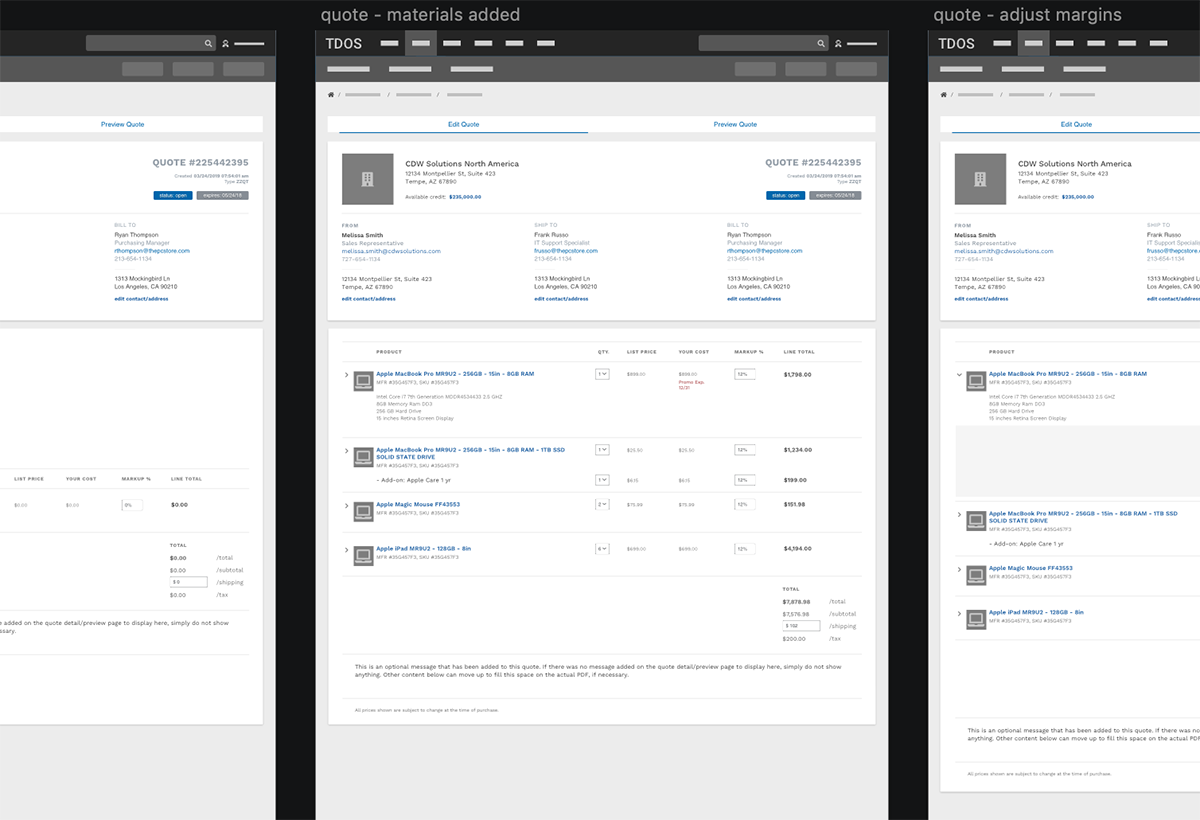Click the user icon in the $0.00-totals artboard
Screen dimensions: 1200x820
click(226, 44)
